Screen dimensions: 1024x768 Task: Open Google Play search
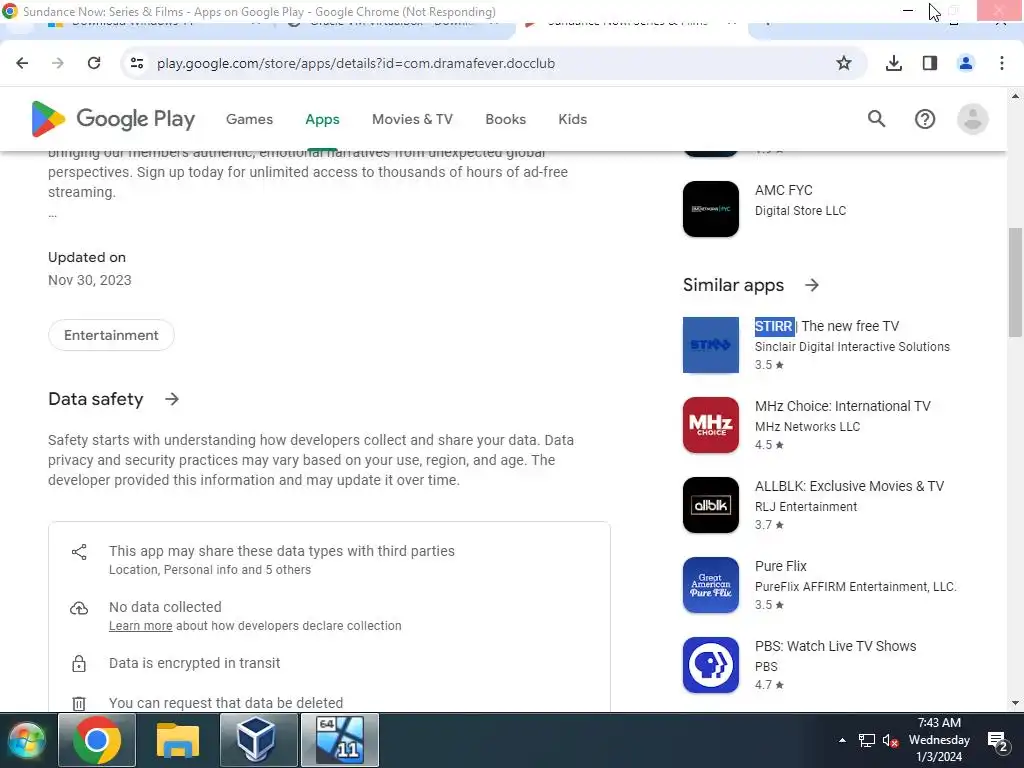[876, 119]
